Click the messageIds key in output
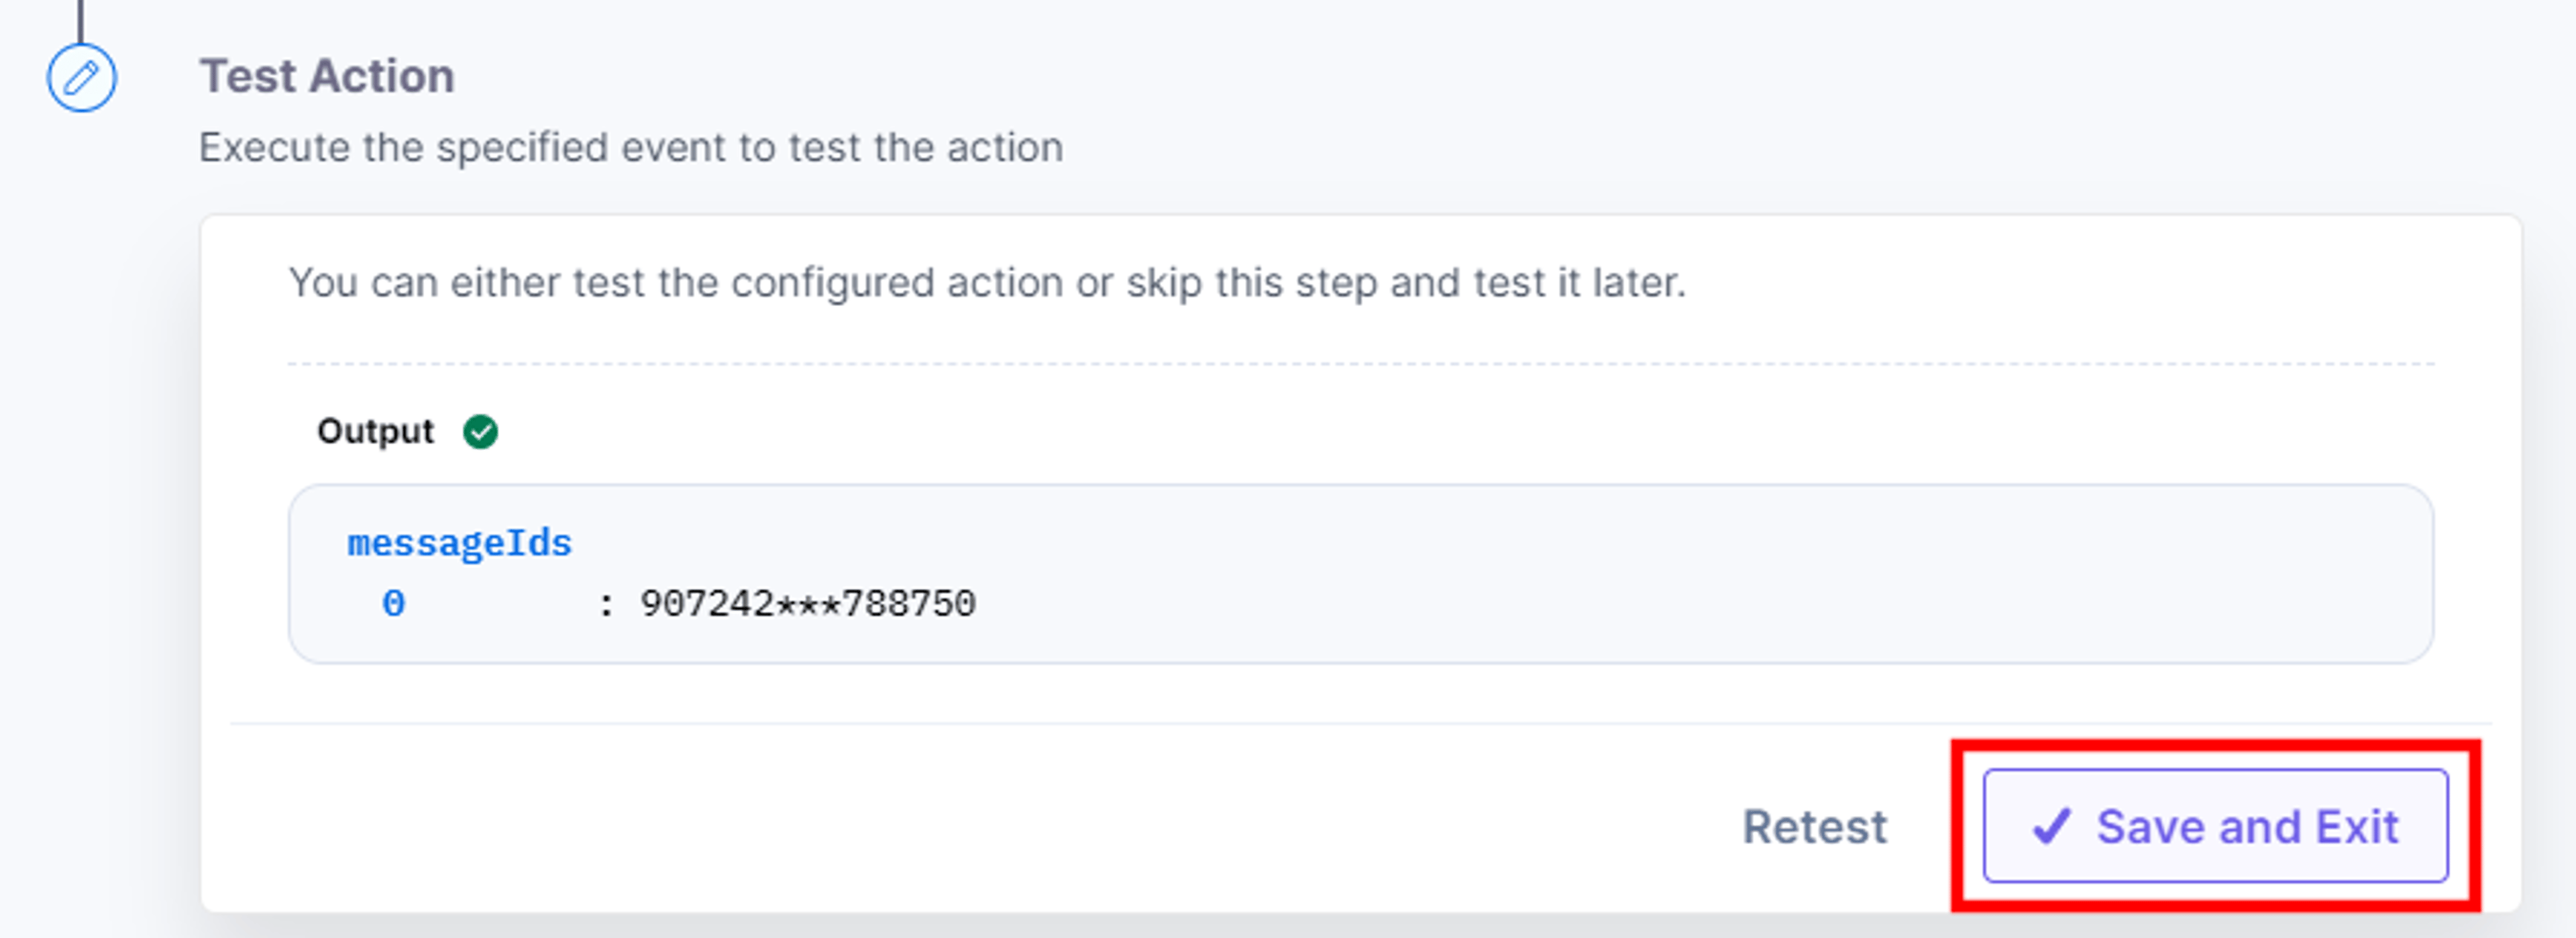This screenshot has height=938, width=2576. click(x=459, y=543)
